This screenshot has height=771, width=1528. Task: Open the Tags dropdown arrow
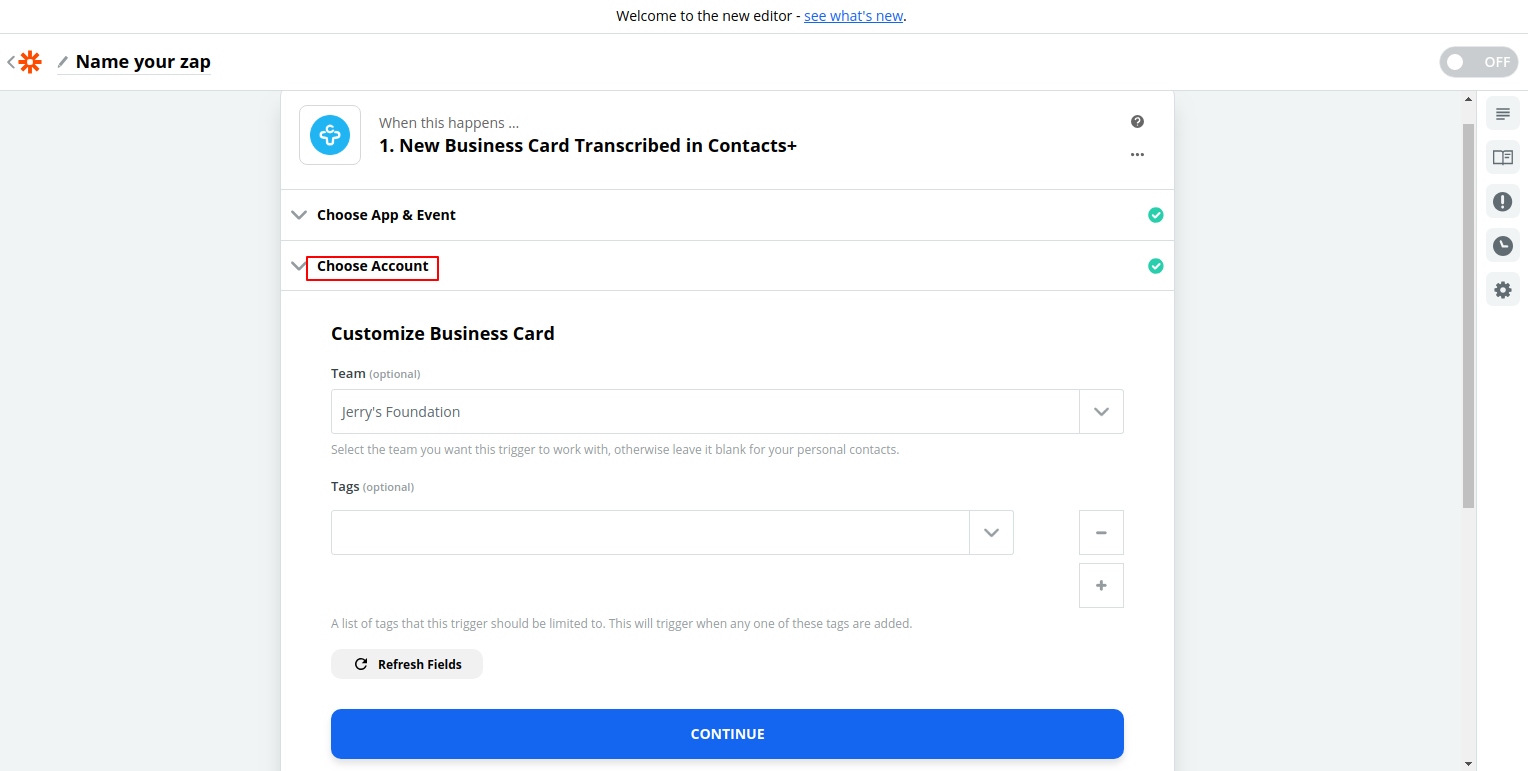tap(991, 533)
